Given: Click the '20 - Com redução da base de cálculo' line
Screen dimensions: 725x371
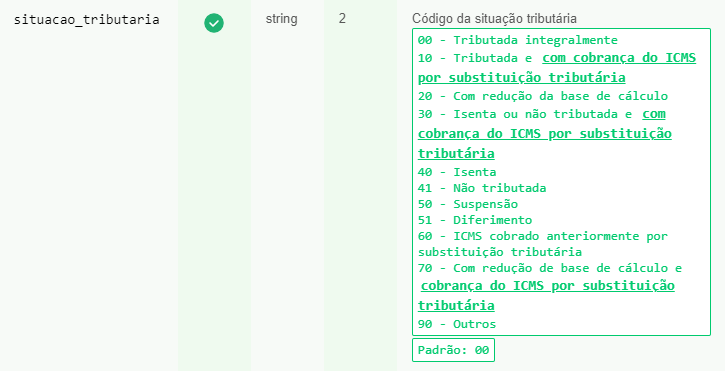Looking at the screenshot, I should coord(543,96).
